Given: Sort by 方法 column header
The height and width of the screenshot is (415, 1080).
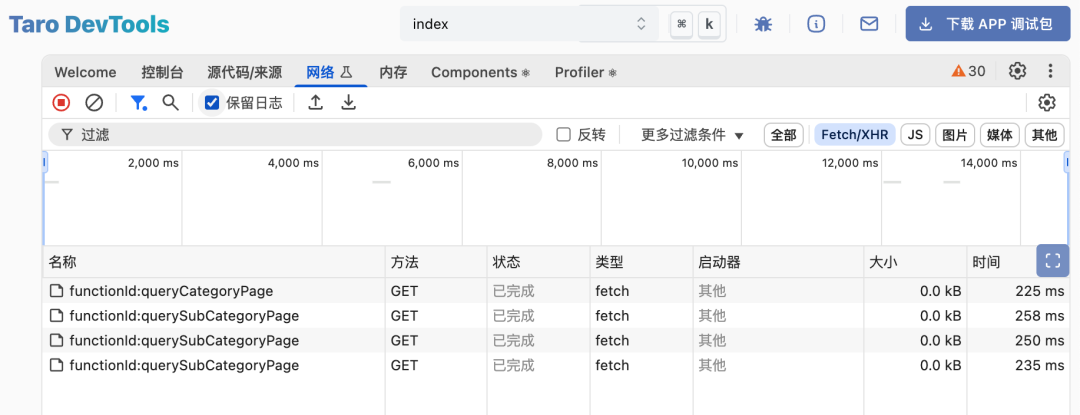Looking at the screenshot, I should tap(436, 262).
